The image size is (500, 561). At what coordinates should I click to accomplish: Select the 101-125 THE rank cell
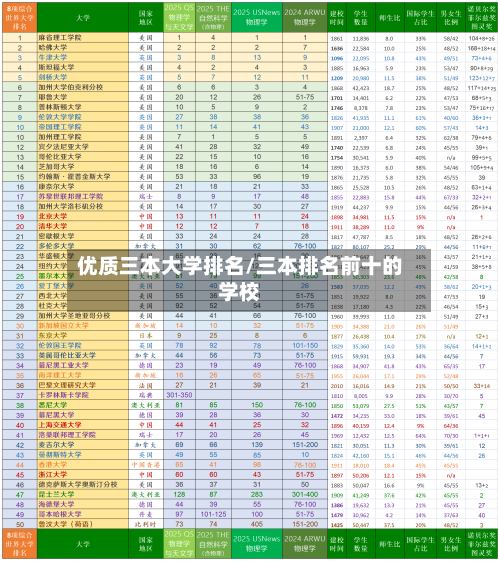[213, 514]
